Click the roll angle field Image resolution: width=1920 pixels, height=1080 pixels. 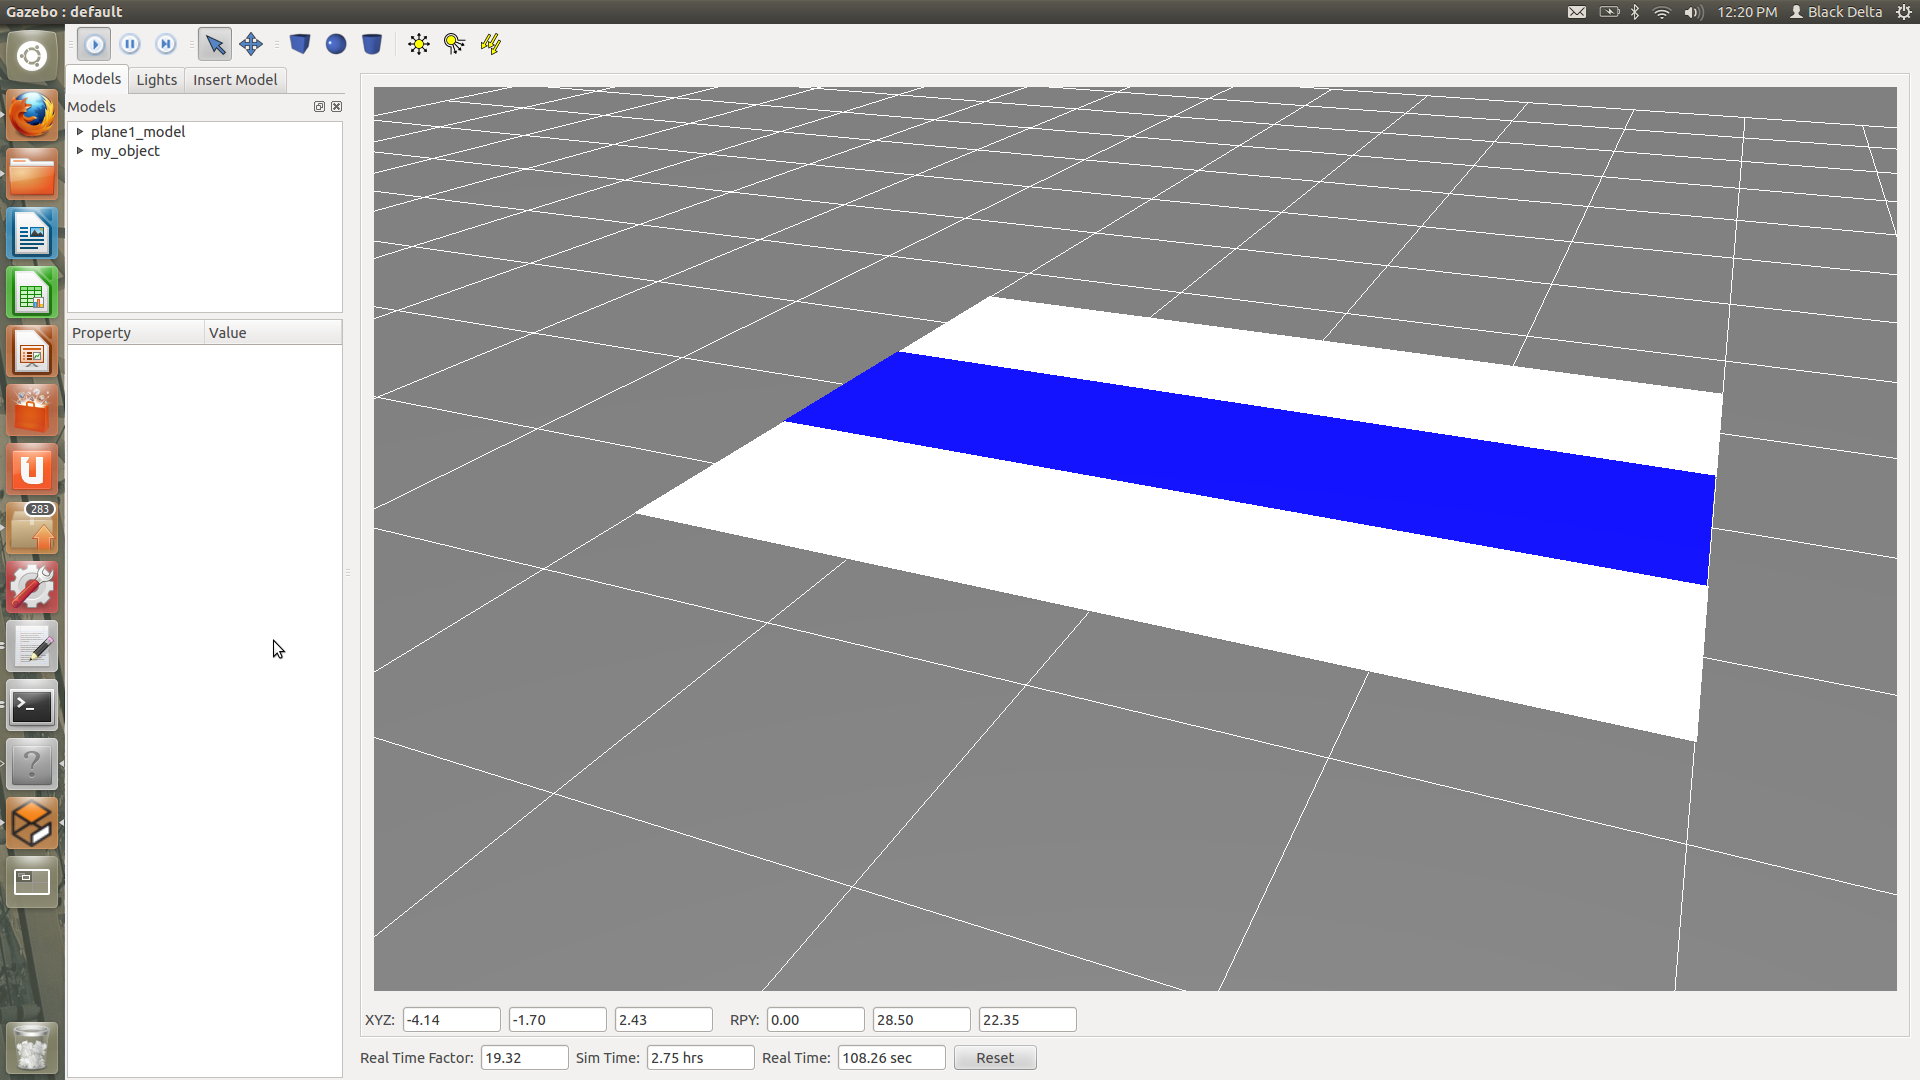point(815,1020)
